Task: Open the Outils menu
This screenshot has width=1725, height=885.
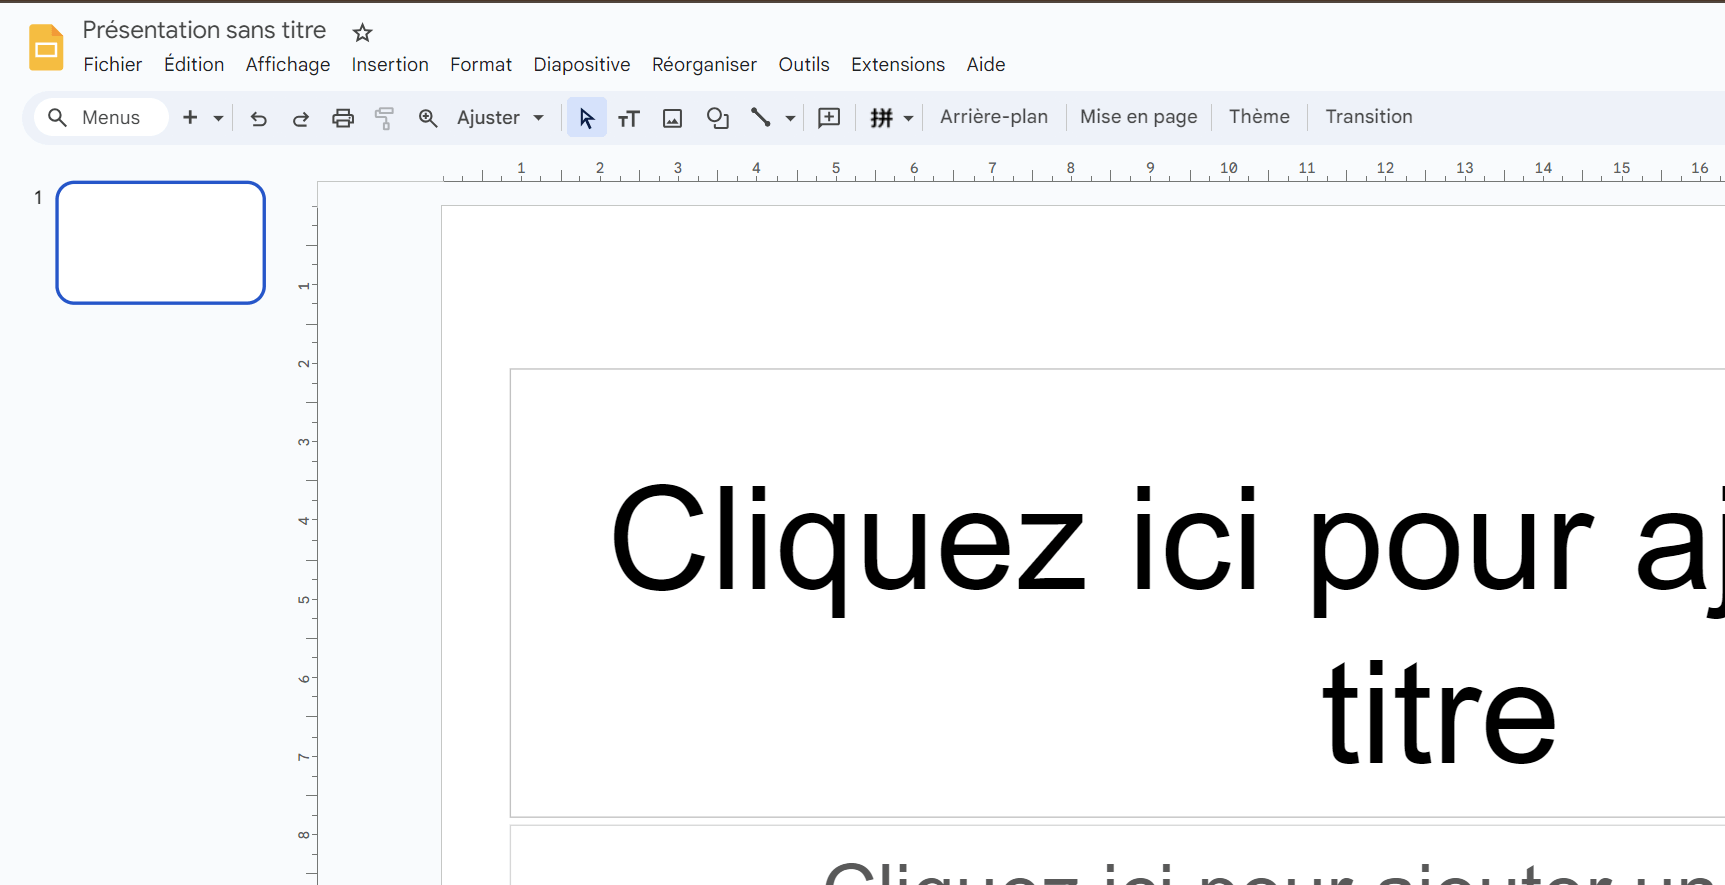Action: tap(804, 65)
